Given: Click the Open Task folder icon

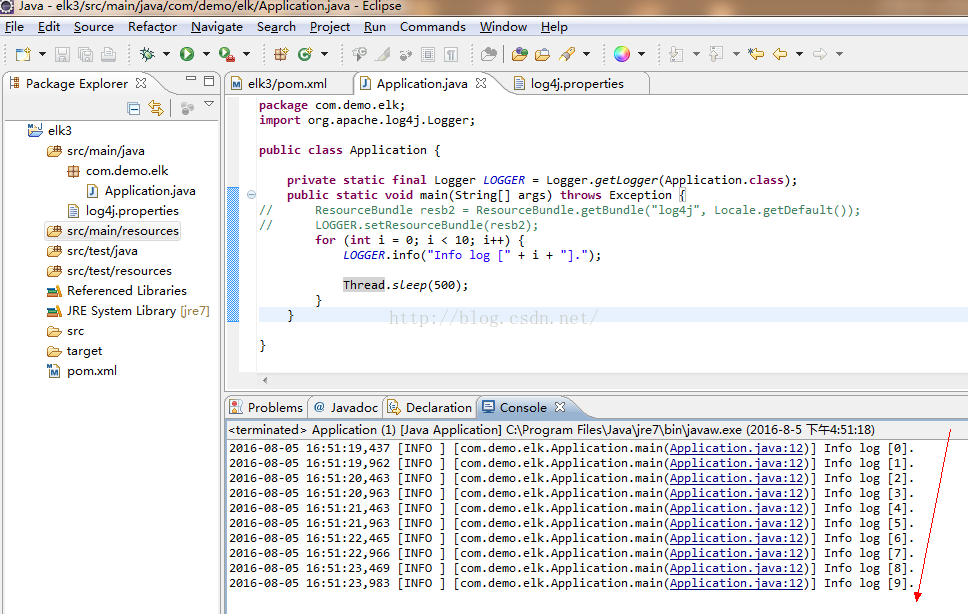Looking at the screenshot, I should (x=543, y=54).
